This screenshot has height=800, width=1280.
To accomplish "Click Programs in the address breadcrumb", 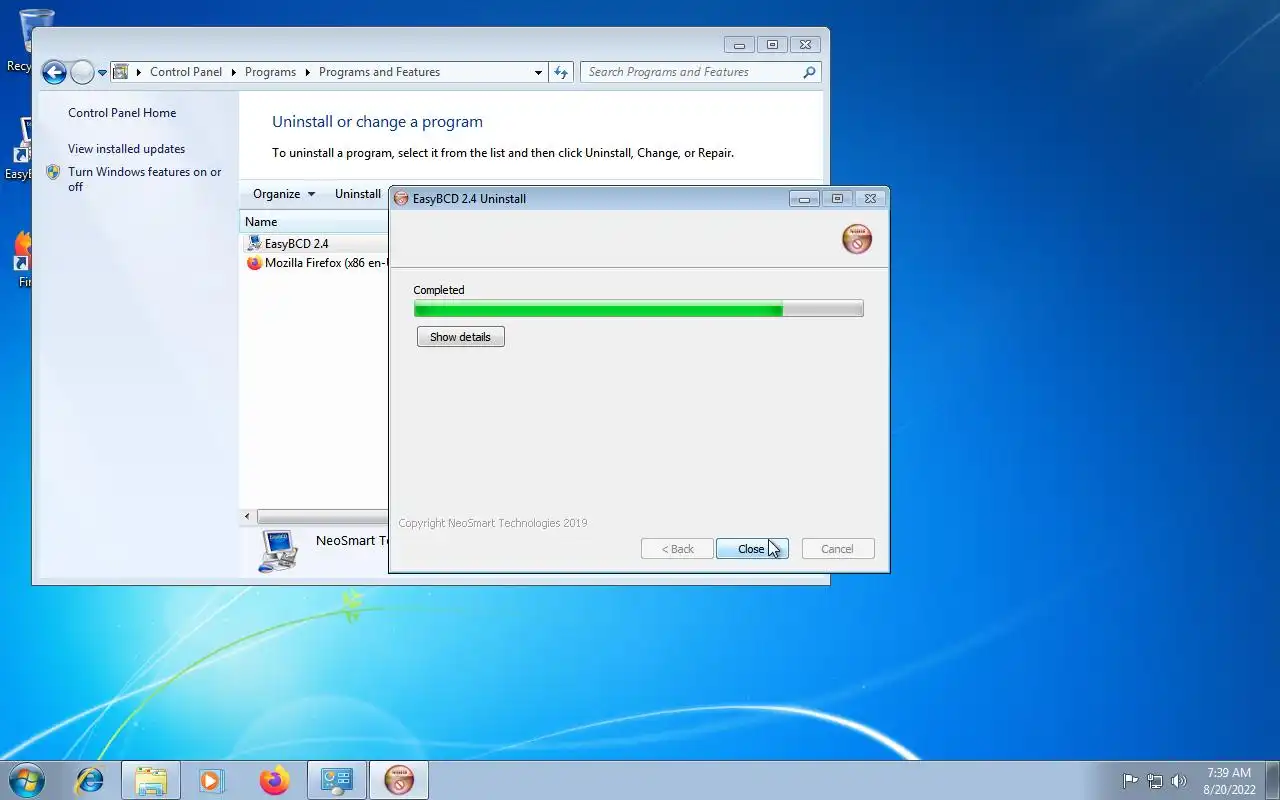I will click(x=270, y=72).
